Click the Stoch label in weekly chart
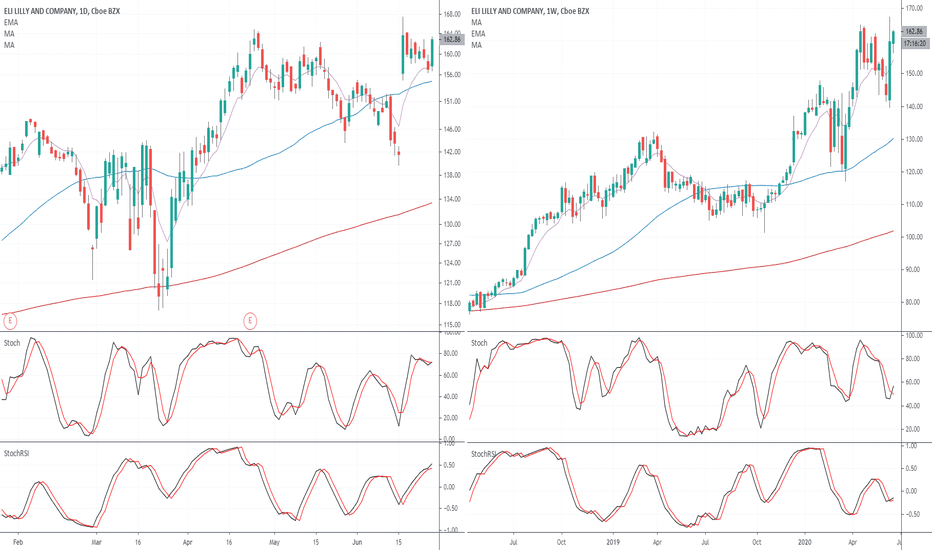Image resolution: width=932 pixels, height=550 pixels. pyautogui.click(x=479, y=343)
